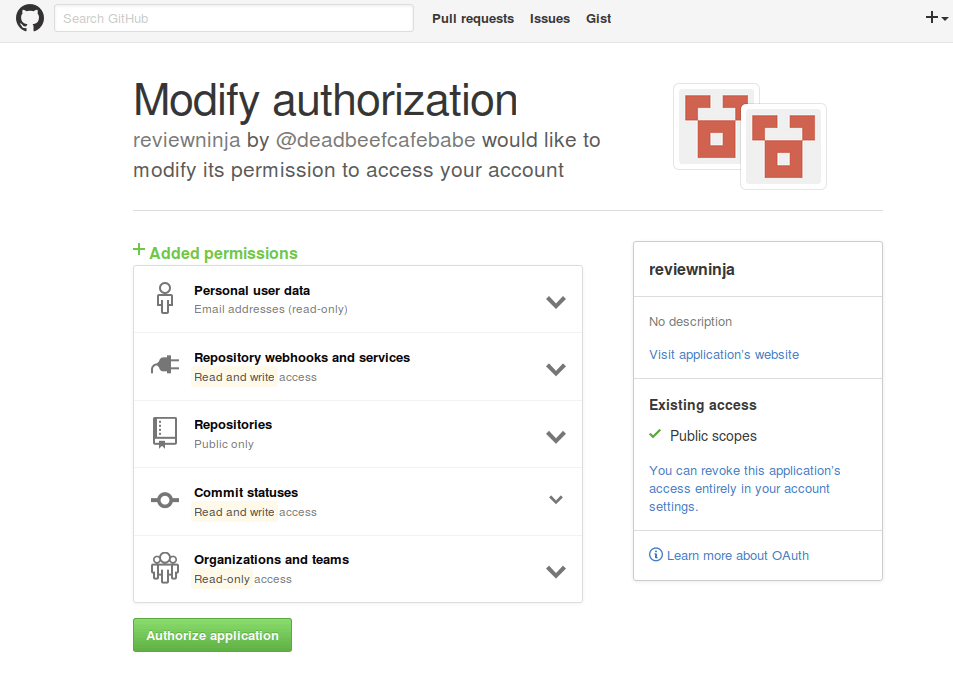Click the Authorize application button
The image size is (953, 678).
(212, 635)
